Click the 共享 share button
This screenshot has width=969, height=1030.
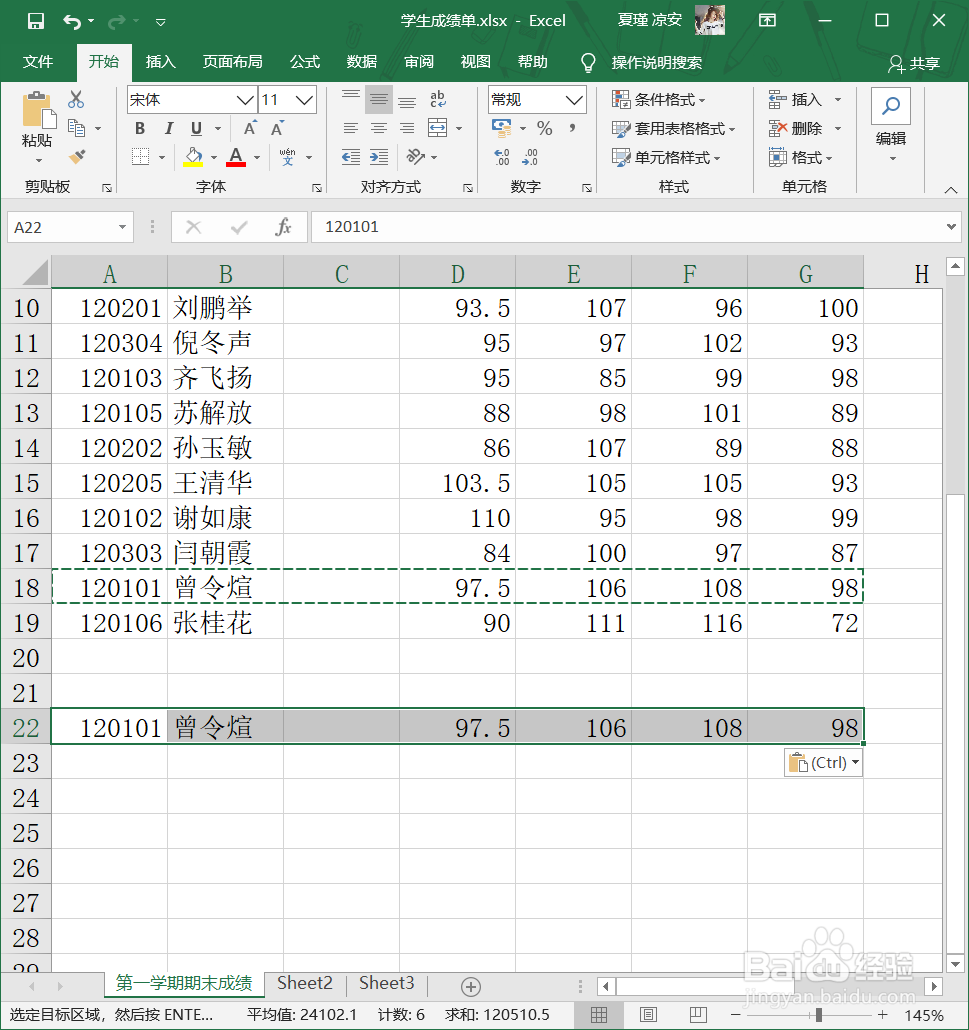tap(913, 62)
